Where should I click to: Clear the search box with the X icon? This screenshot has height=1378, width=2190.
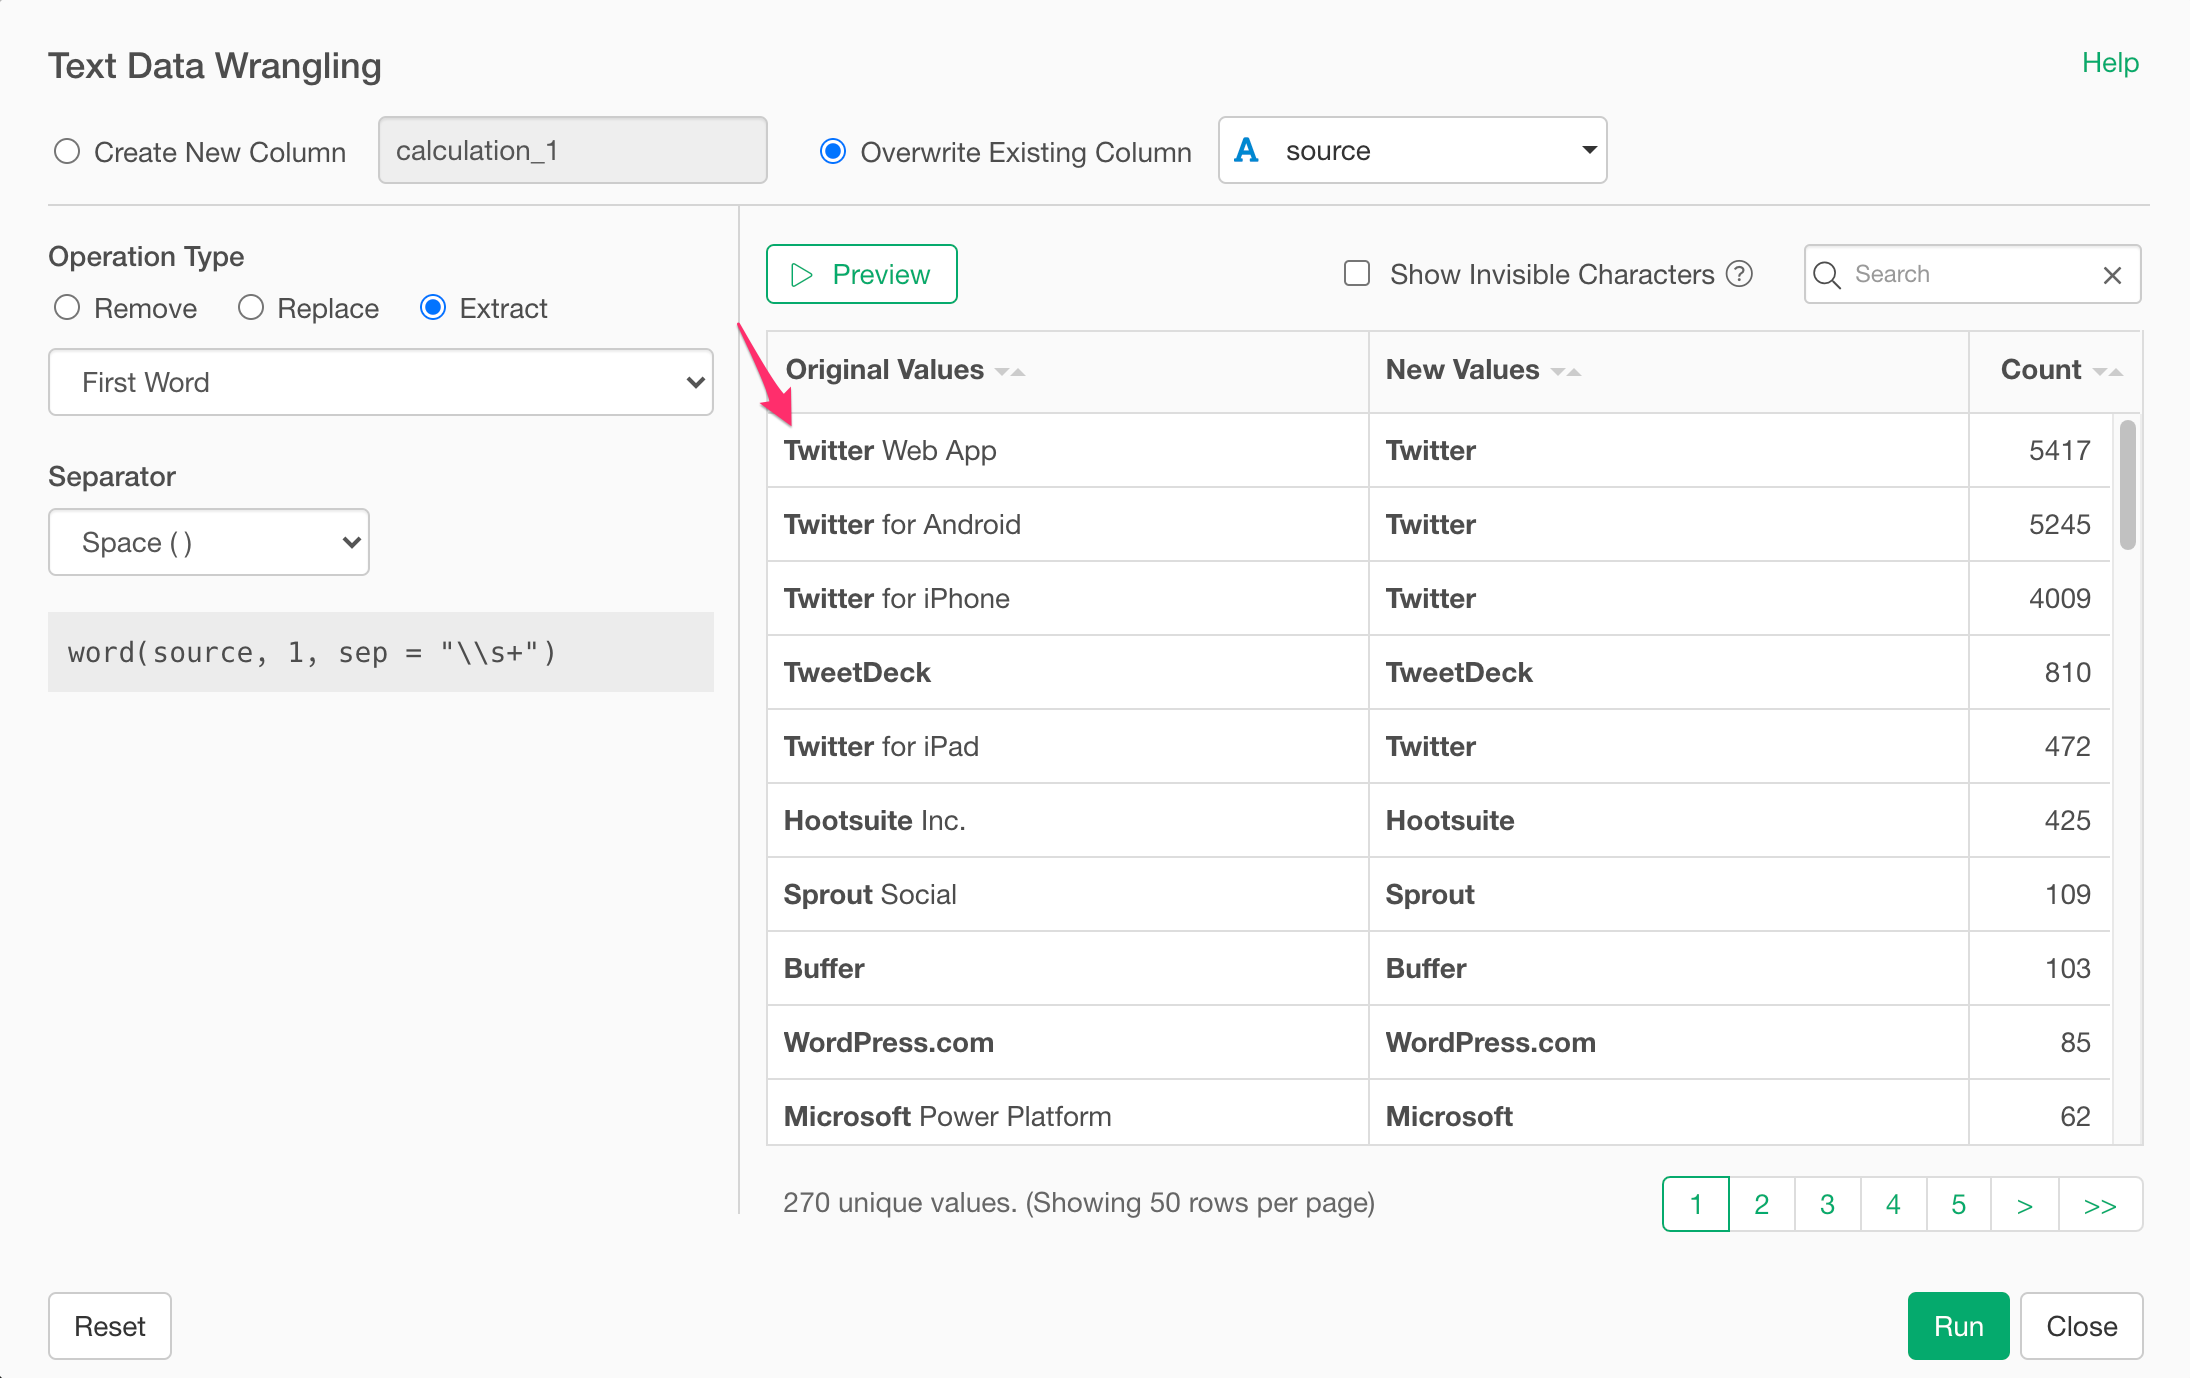[x=2112, y=275]
